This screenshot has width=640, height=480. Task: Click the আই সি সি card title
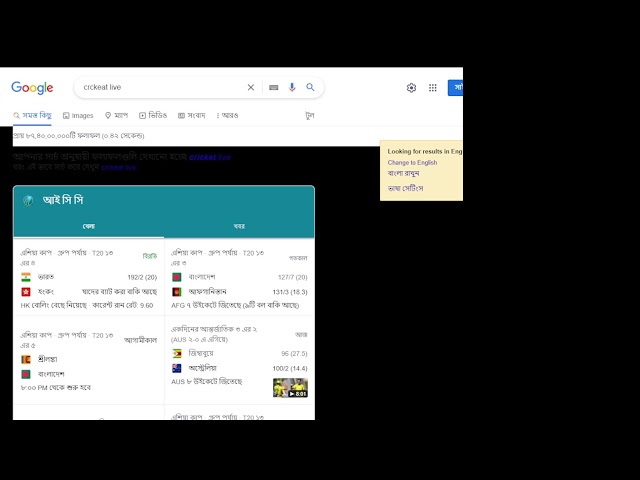point(63,200)
